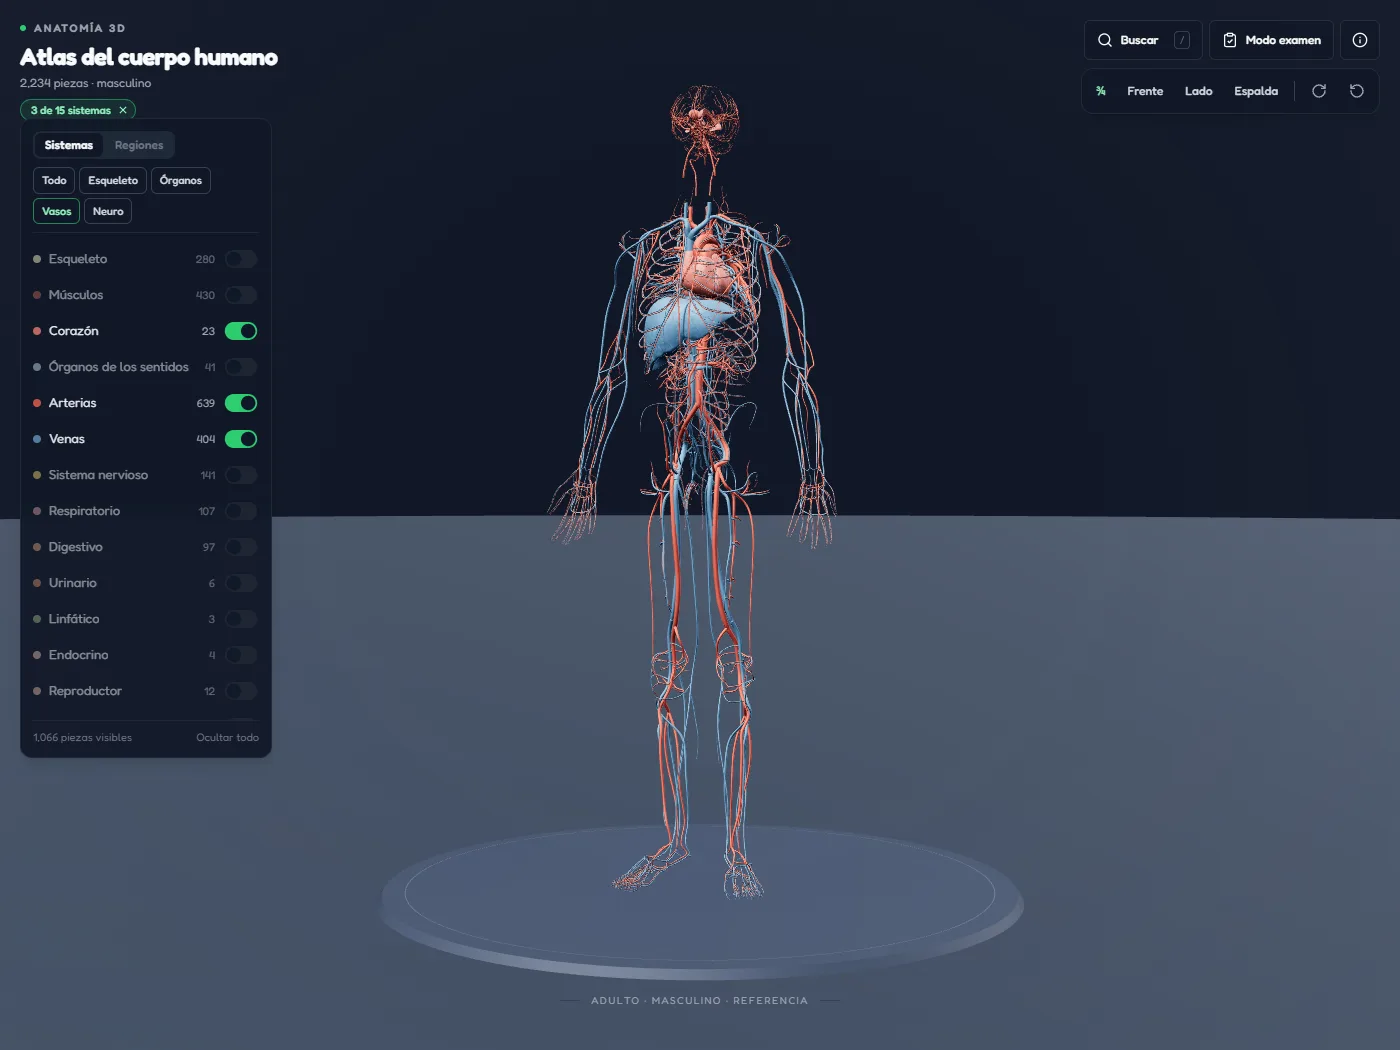Switch to Espalda view

[x=1256, y=91]
